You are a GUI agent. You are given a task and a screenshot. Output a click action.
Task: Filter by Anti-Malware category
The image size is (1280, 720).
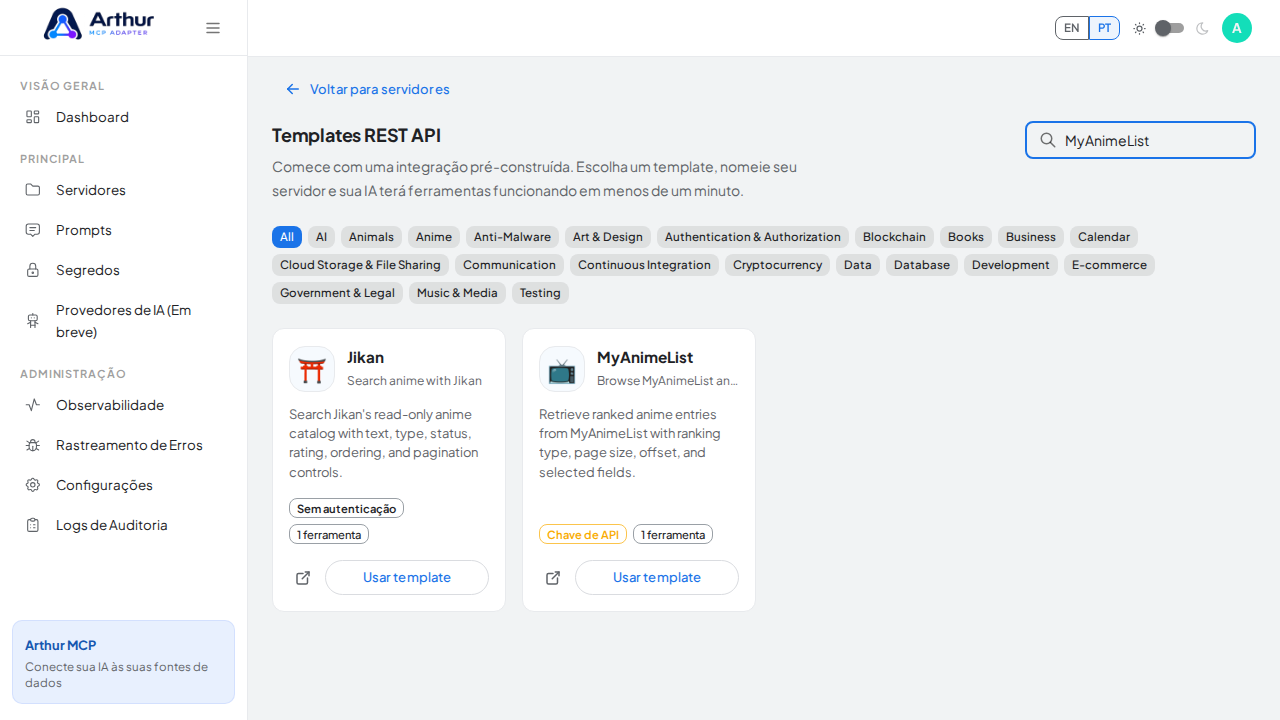point(512,237)
